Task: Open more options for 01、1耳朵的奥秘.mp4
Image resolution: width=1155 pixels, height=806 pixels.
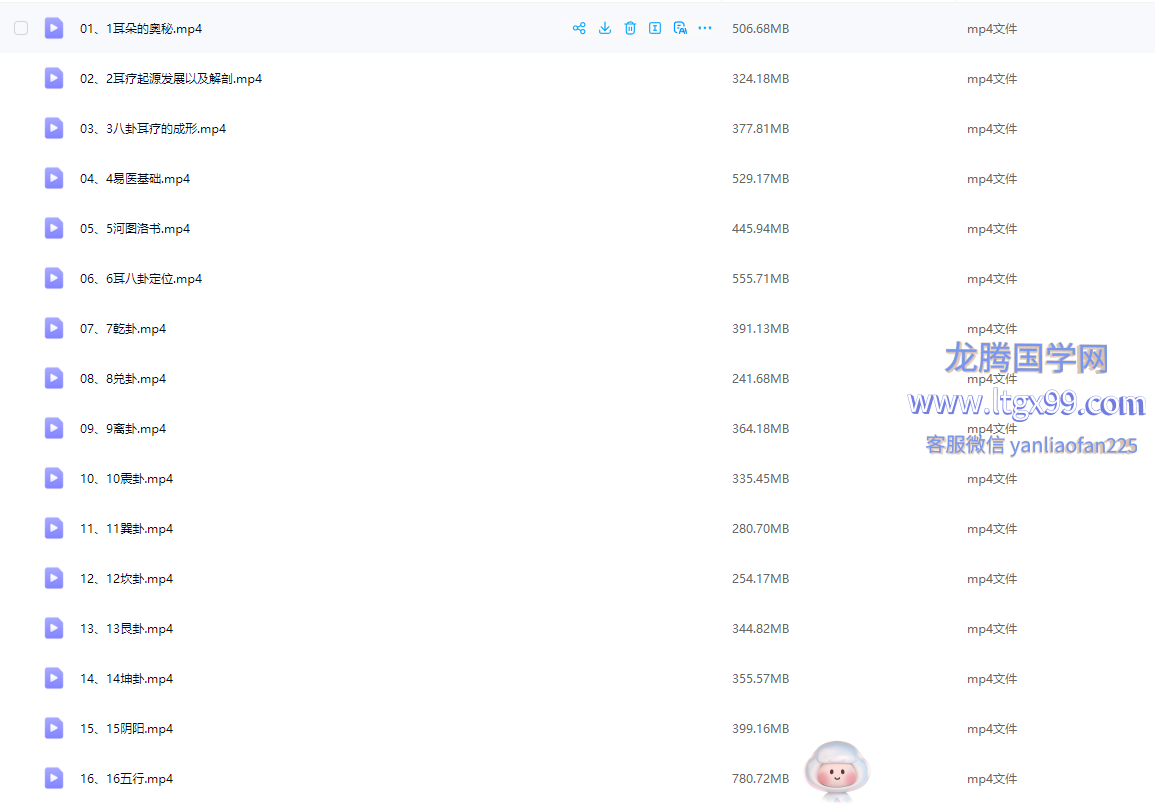Action: tap(705, 28)
